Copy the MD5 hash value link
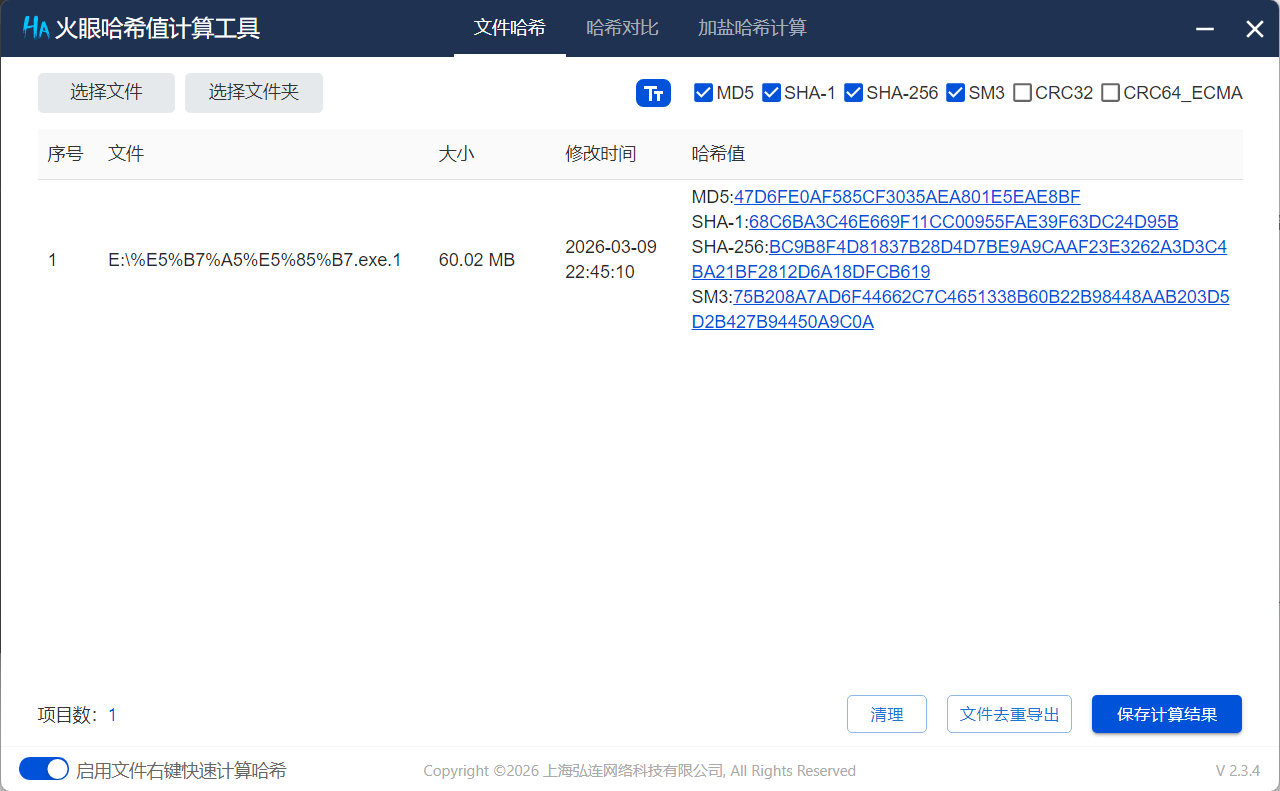1280x791 pixels. point(907,197)
